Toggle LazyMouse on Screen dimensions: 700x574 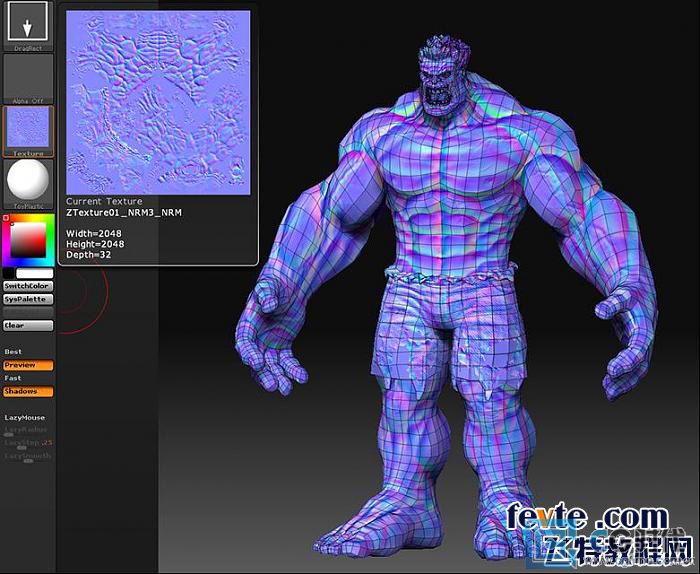coord(25,418)
